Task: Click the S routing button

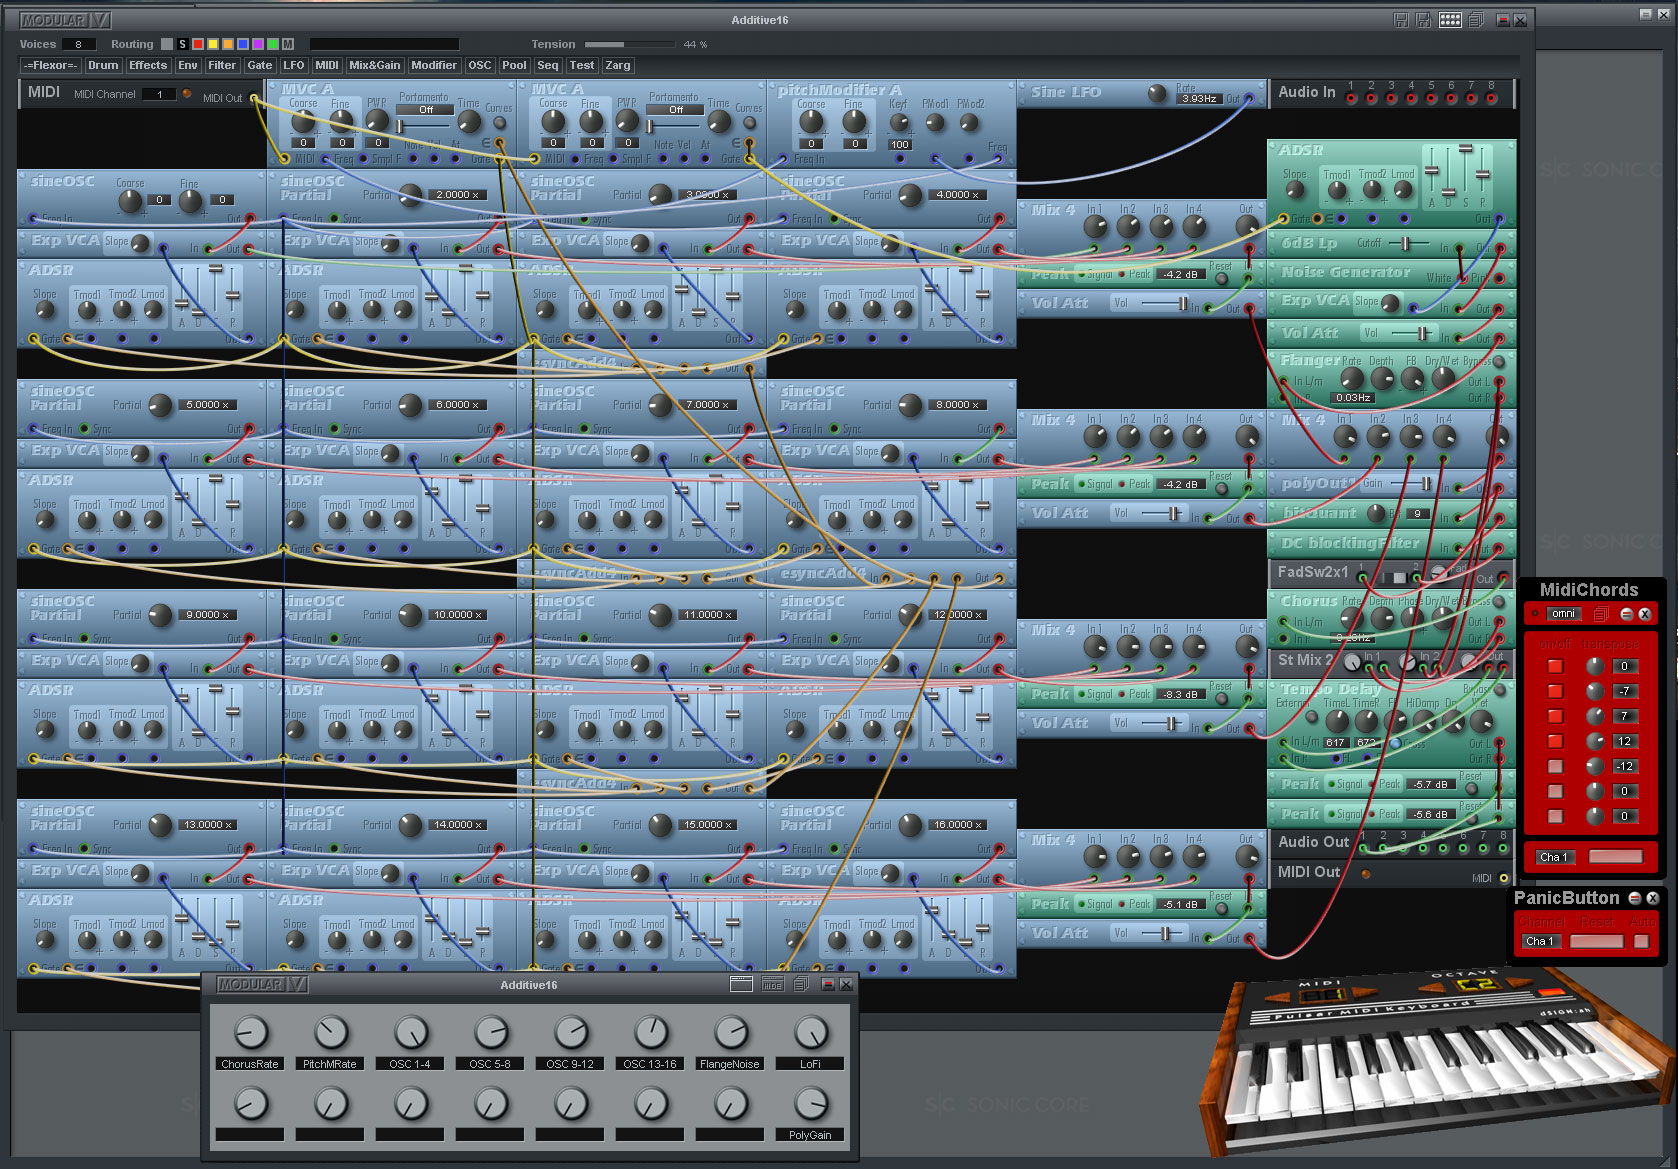Action: [182, 44]
